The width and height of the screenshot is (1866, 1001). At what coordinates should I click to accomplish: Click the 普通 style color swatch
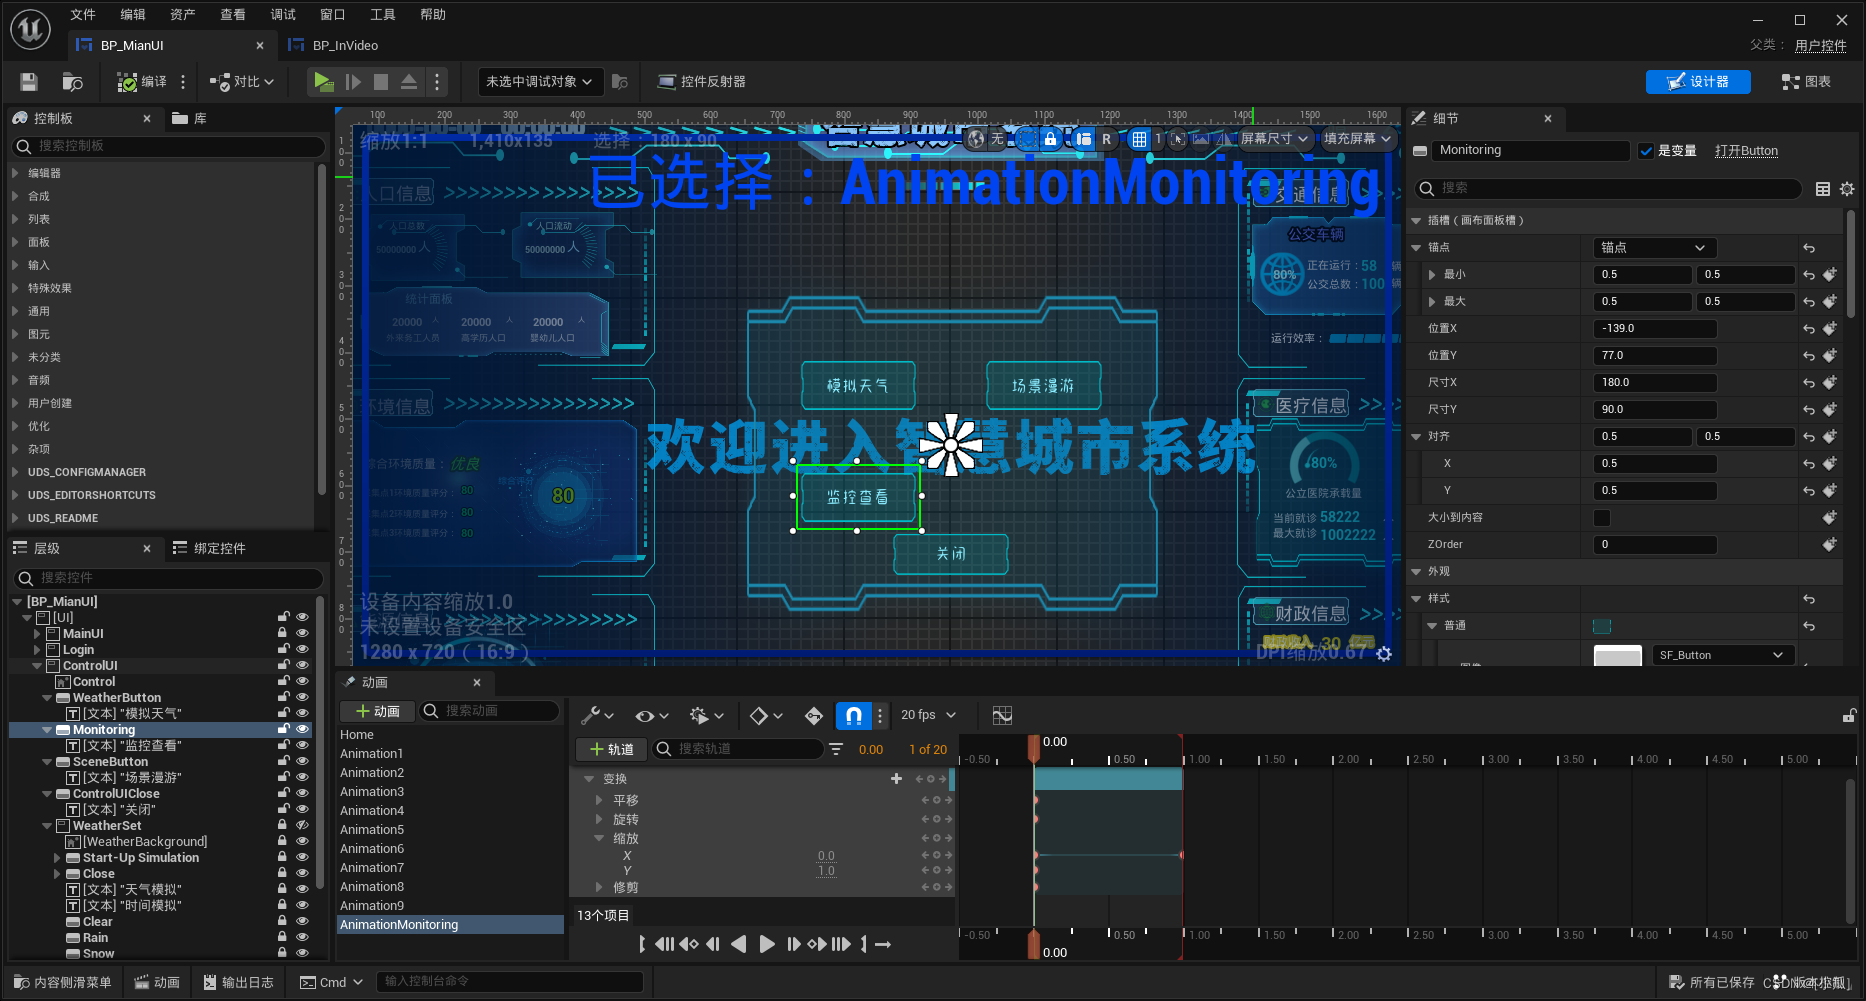pyautogui.click(x=1602, y=626)
